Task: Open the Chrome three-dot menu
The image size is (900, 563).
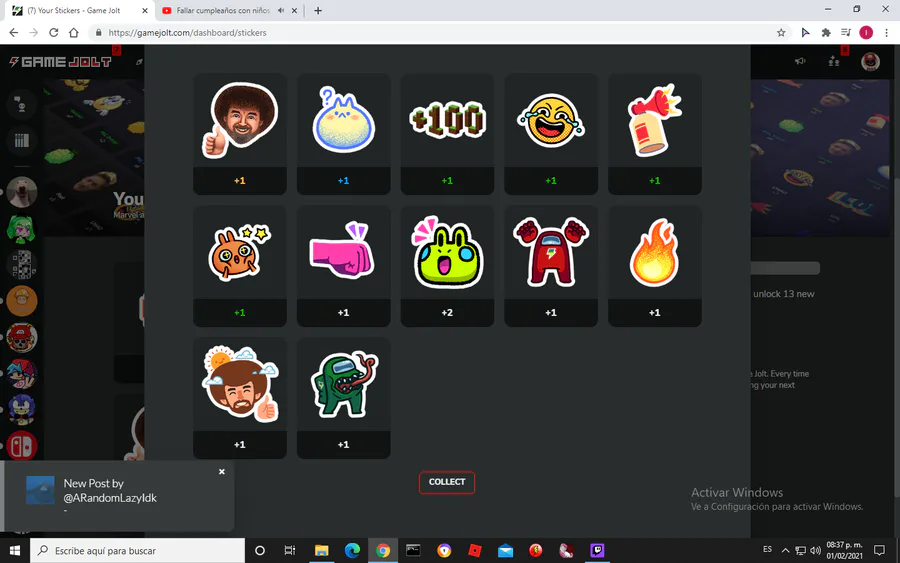Action: 886,33
